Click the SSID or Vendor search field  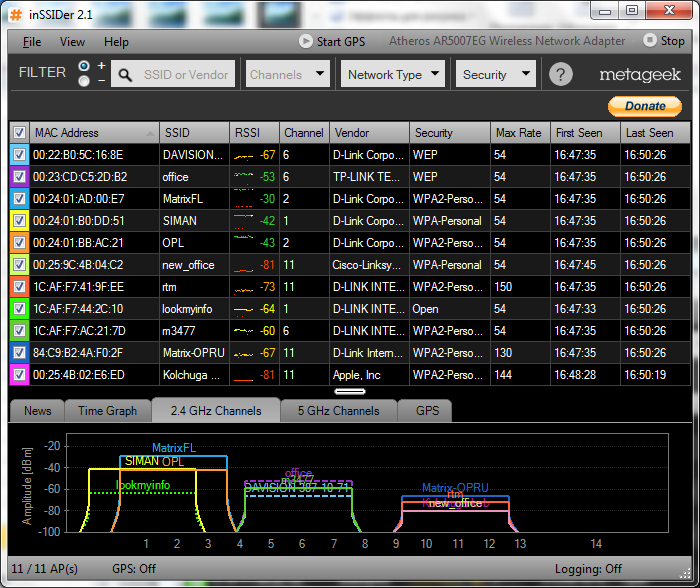click(x=173, y=74)
